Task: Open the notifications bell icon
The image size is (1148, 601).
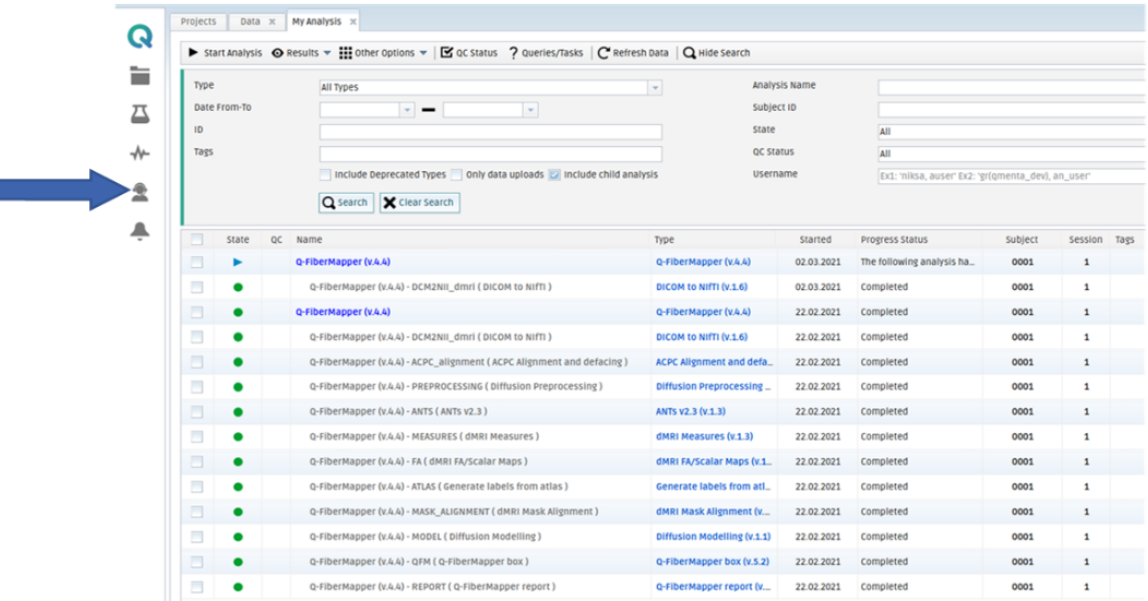Action: [x=140, y=231]
